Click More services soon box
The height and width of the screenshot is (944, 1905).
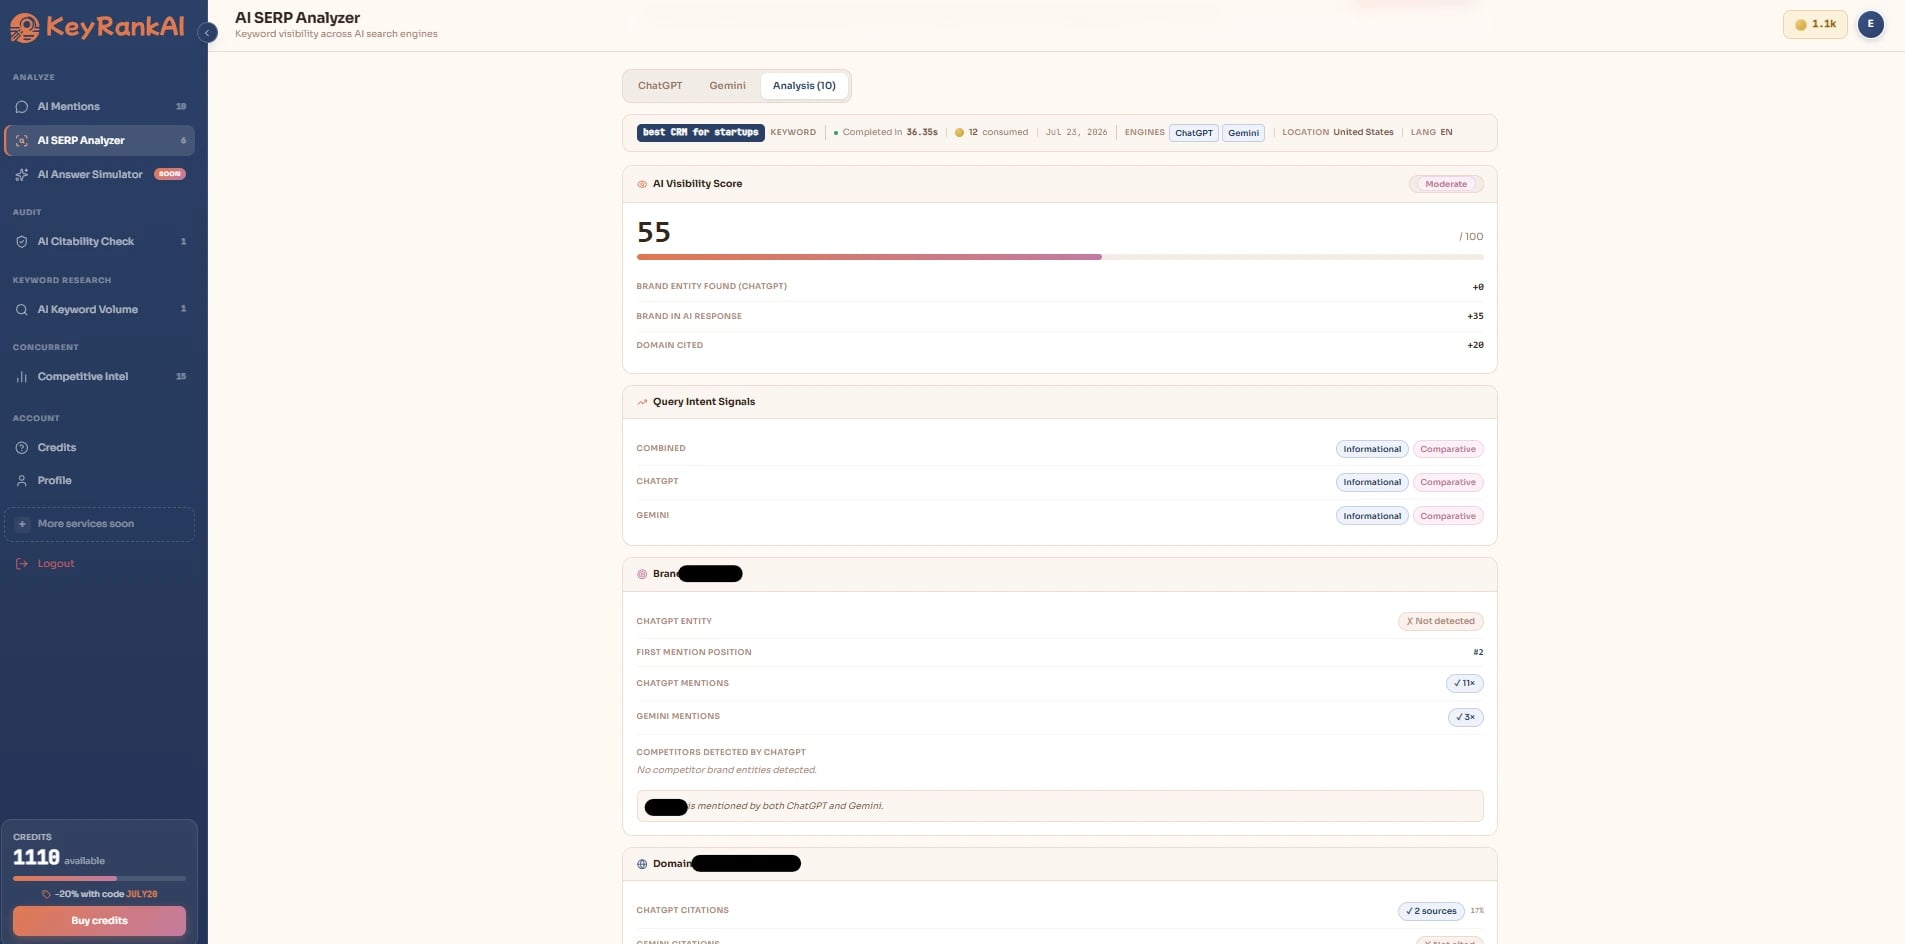pos(99,524)
